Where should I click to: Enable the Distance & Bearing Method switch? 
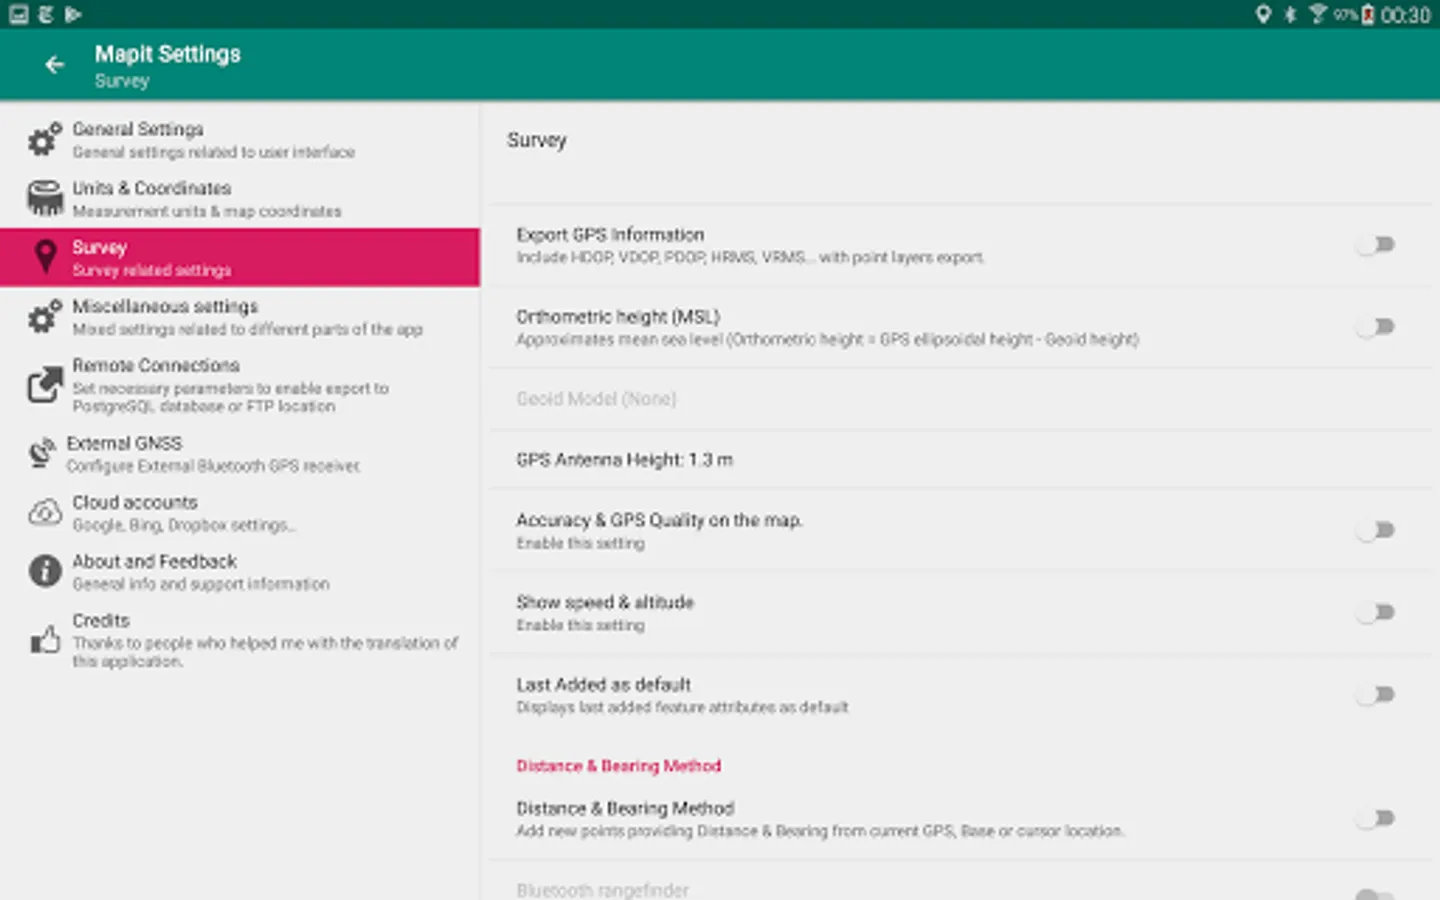[x=1376, y=819]
